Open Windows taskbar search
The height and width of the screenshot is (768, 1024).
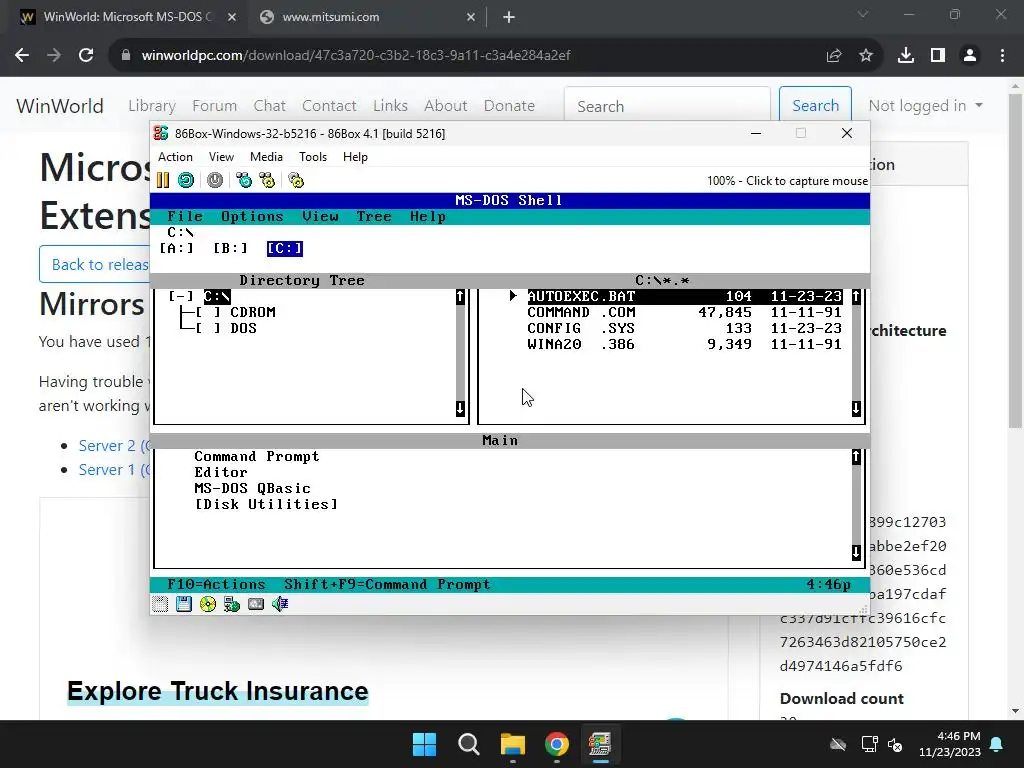pos(468,744)
